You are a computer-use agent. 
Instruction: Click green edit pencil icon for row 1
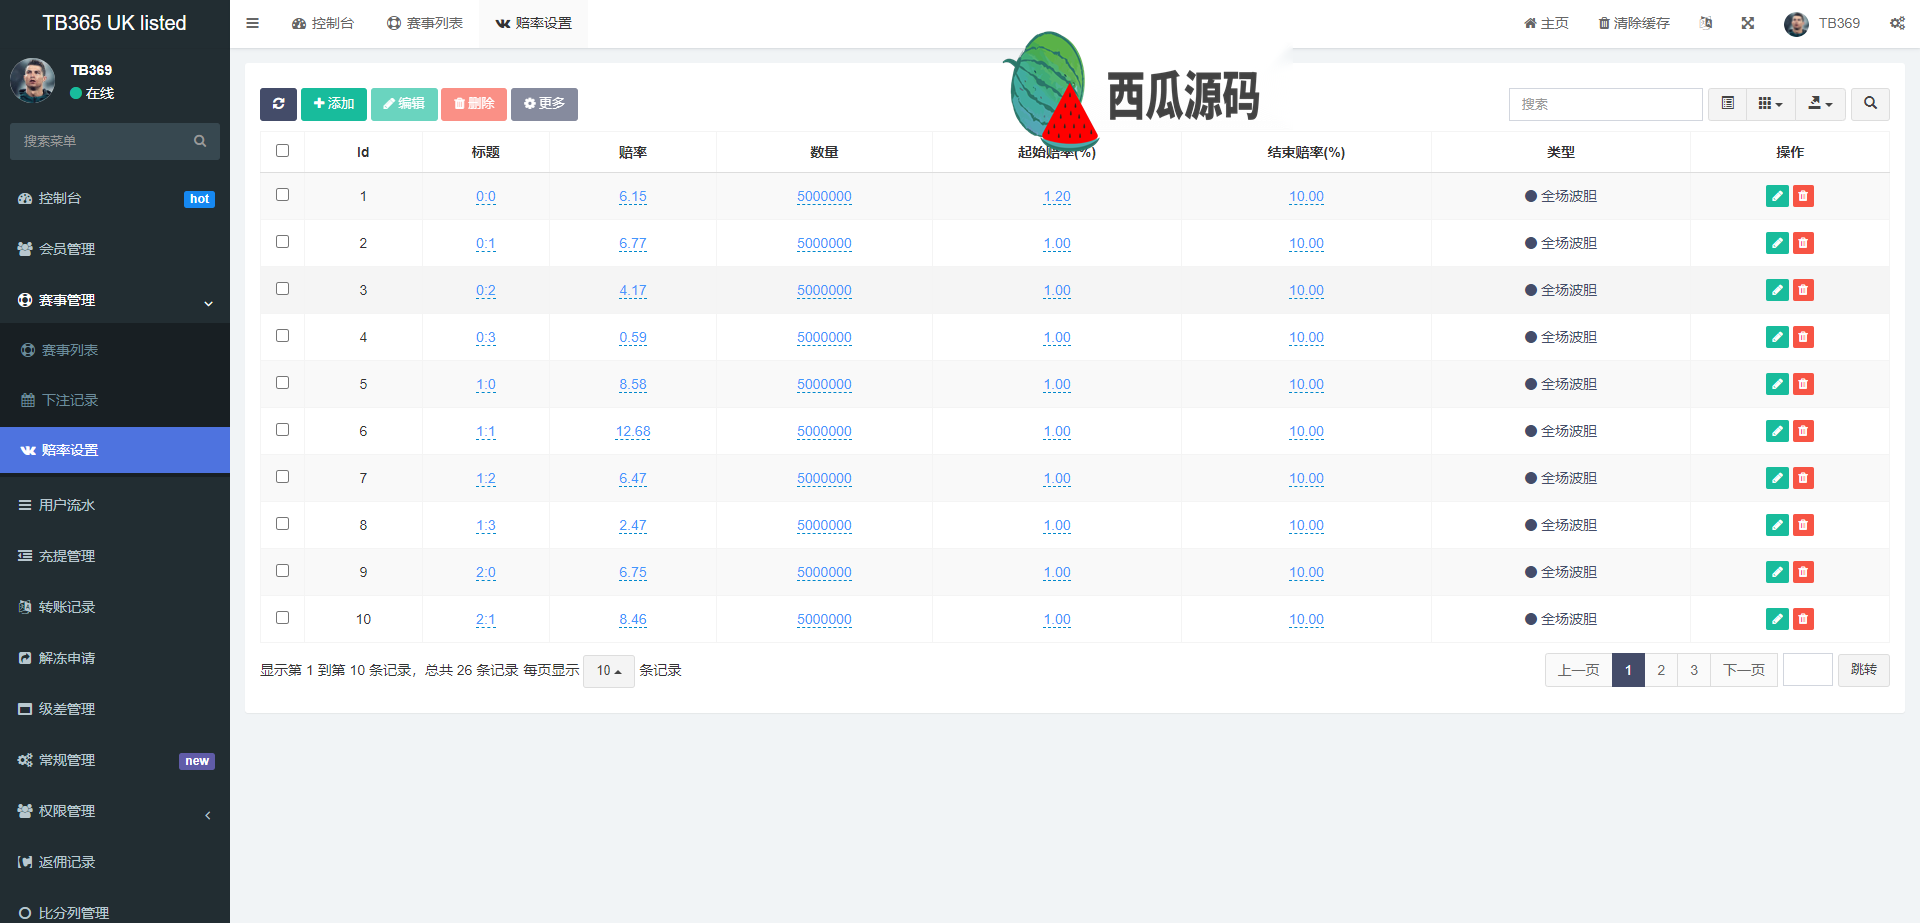1776,196
